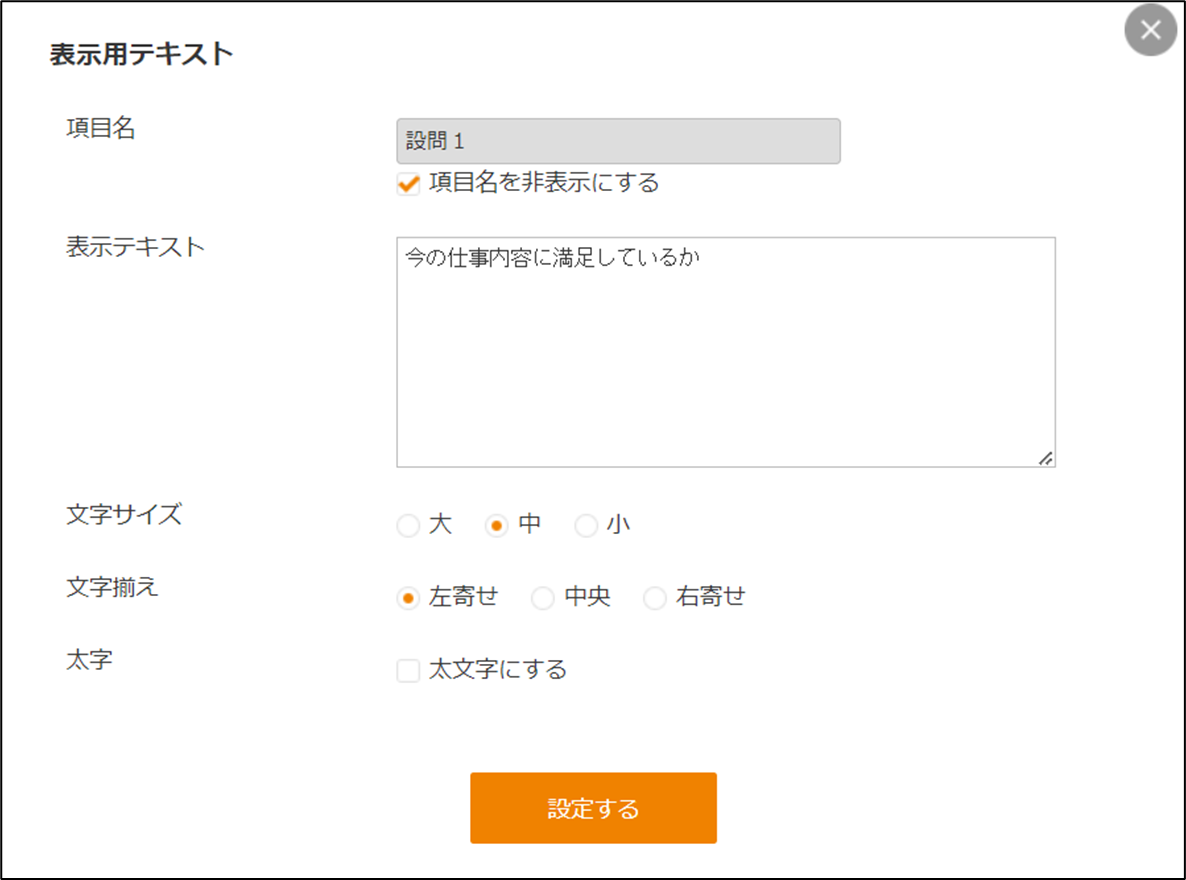Click the 項目名 row label

pyautogui.click(x=101, y=128)
